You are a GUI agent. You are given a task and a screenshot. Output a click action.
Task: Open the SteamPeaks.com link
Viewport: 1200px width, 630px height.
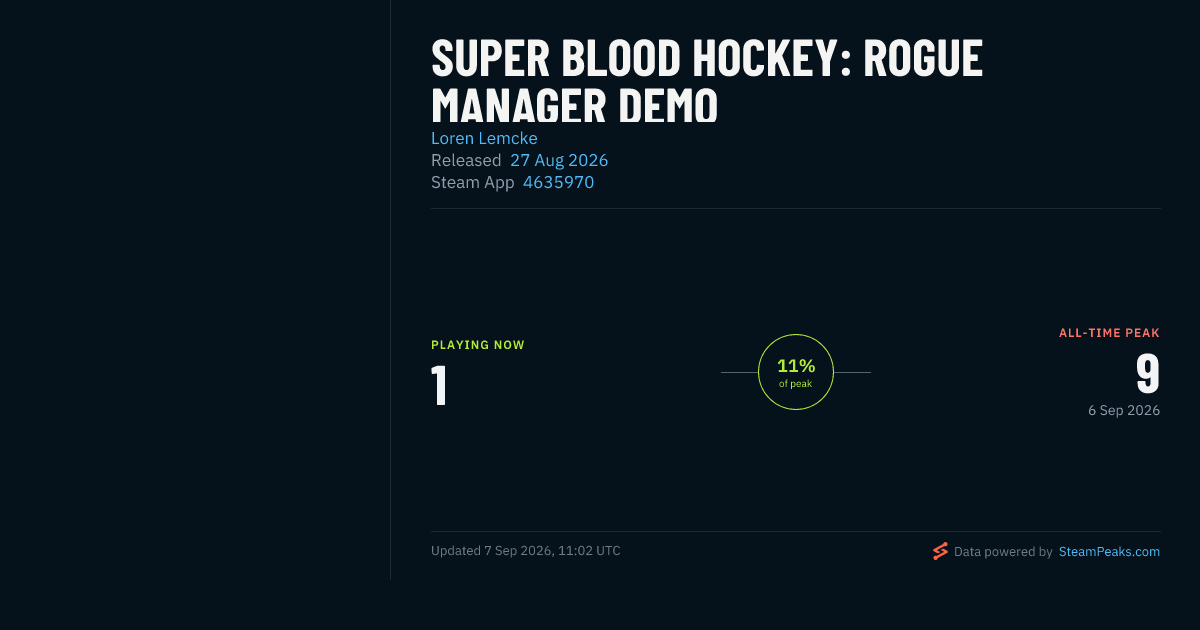click(1109, 552)
